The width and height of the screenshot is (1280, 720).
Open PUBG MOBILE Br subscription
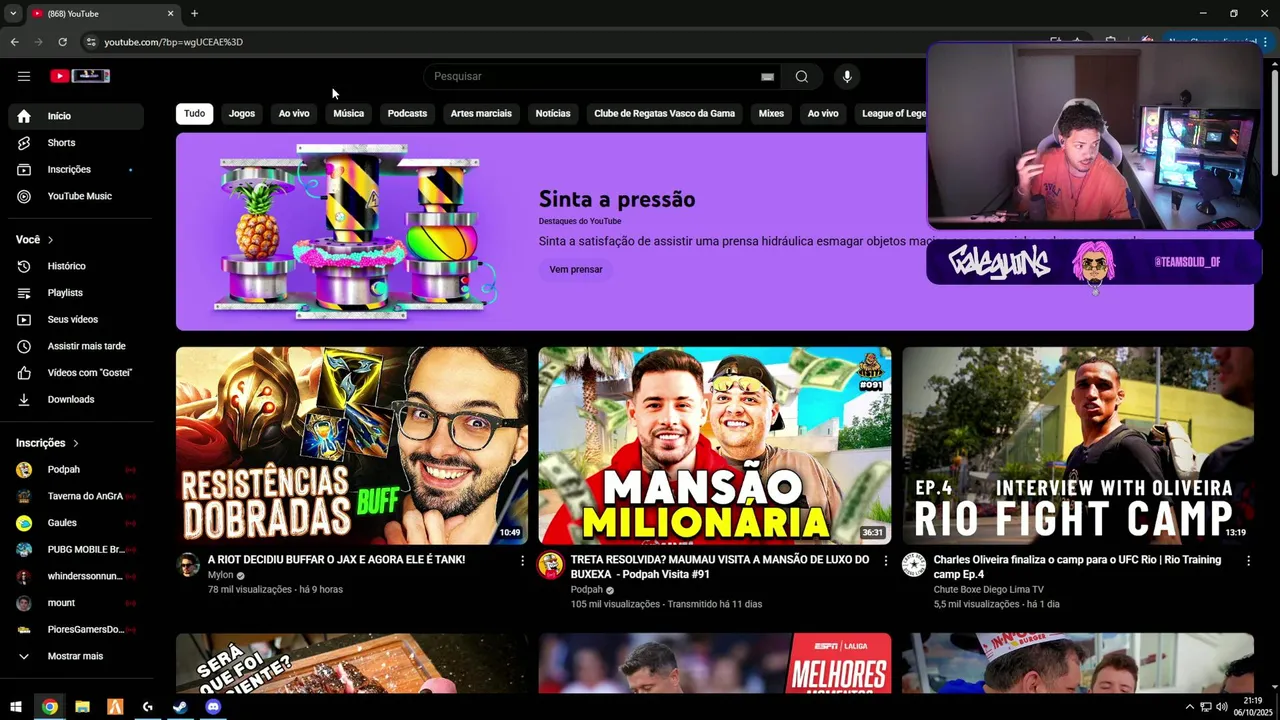click(76, 550)
